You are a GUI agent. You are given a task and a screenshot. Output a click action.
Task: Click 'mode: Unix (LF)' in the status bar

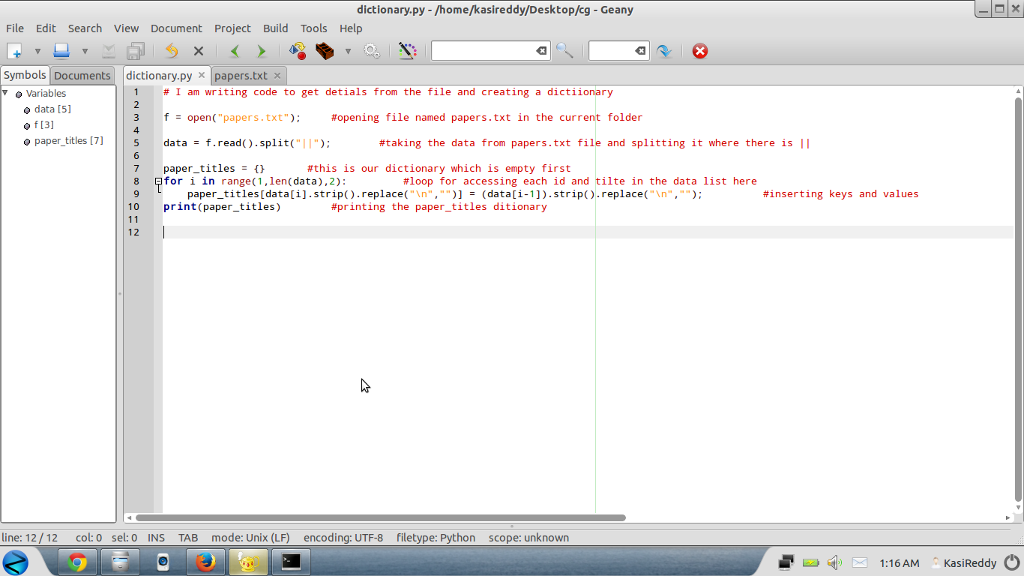250,538
